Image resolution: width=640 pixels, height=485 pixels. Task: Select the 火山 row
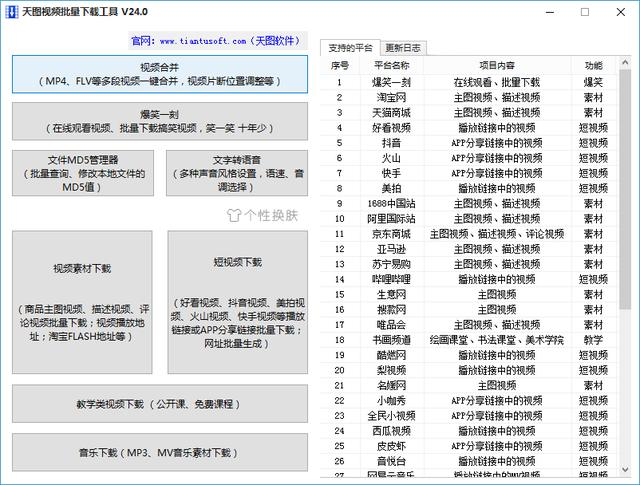click(469, 158)
